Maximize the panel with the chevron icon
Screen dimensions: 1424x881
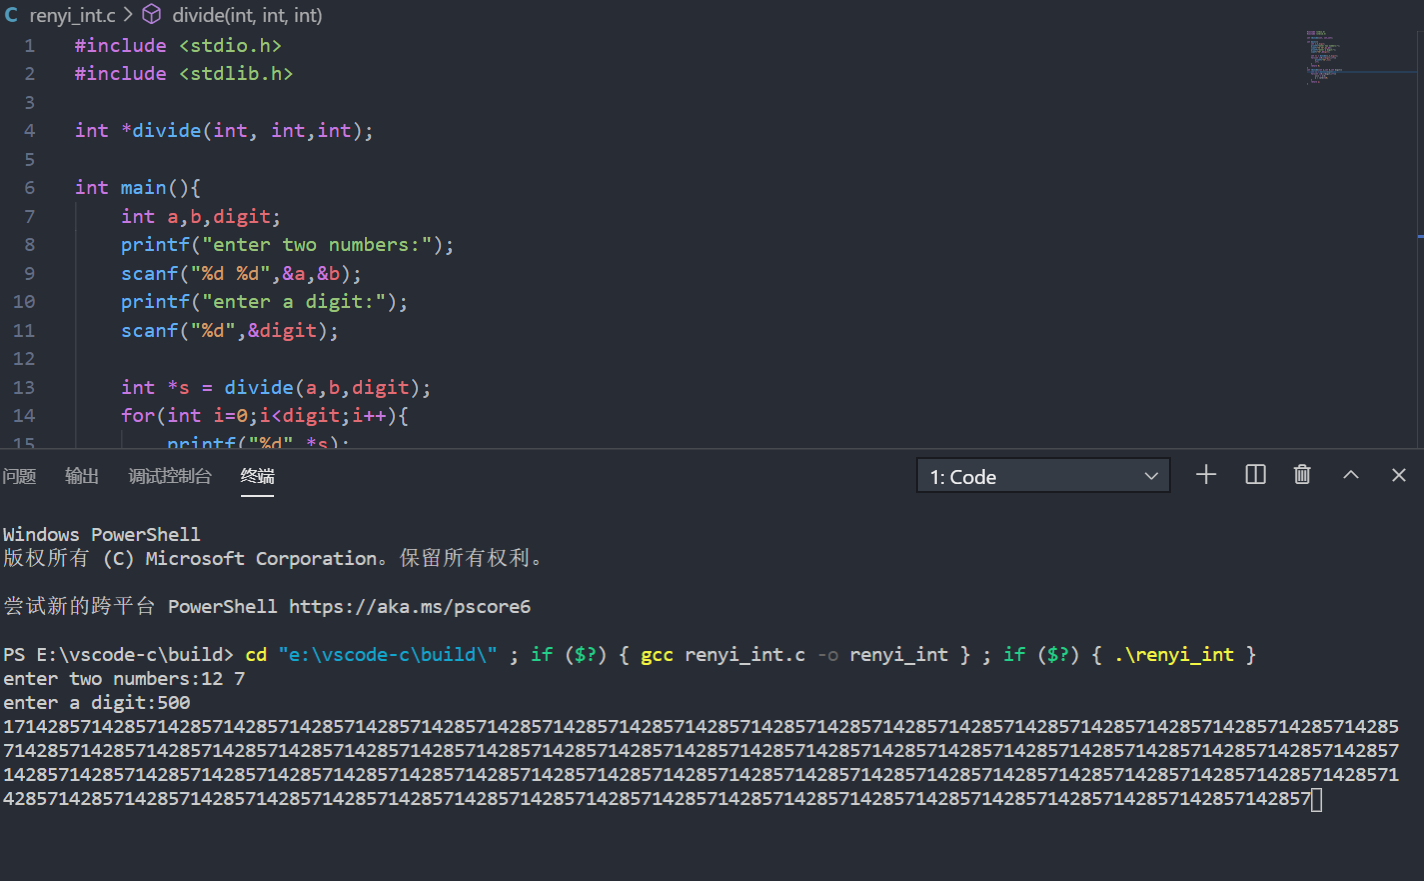pos(1351,475)
